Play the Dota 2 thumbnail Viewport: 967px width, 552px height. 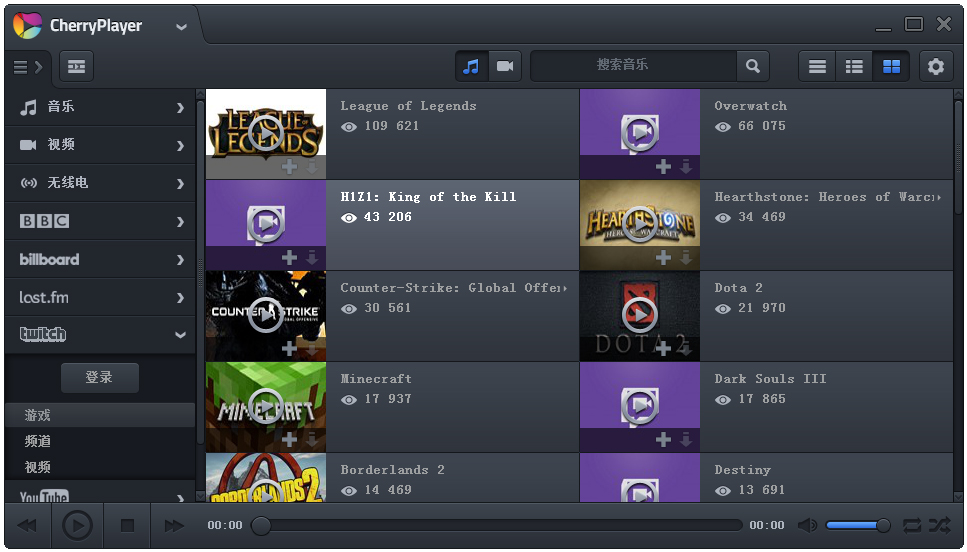tap(640, 315)
